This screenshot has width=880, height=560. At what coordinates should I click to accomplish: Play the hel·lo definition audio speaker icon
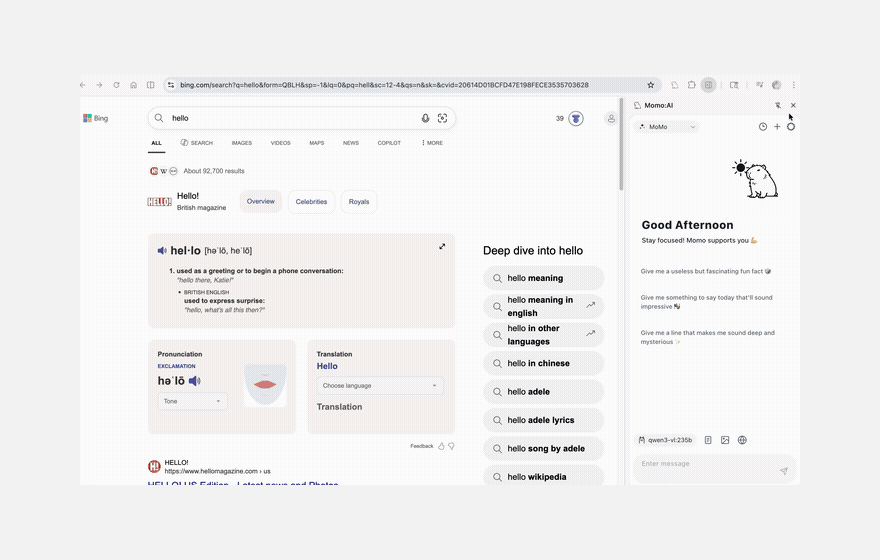[x=162, y=251]
